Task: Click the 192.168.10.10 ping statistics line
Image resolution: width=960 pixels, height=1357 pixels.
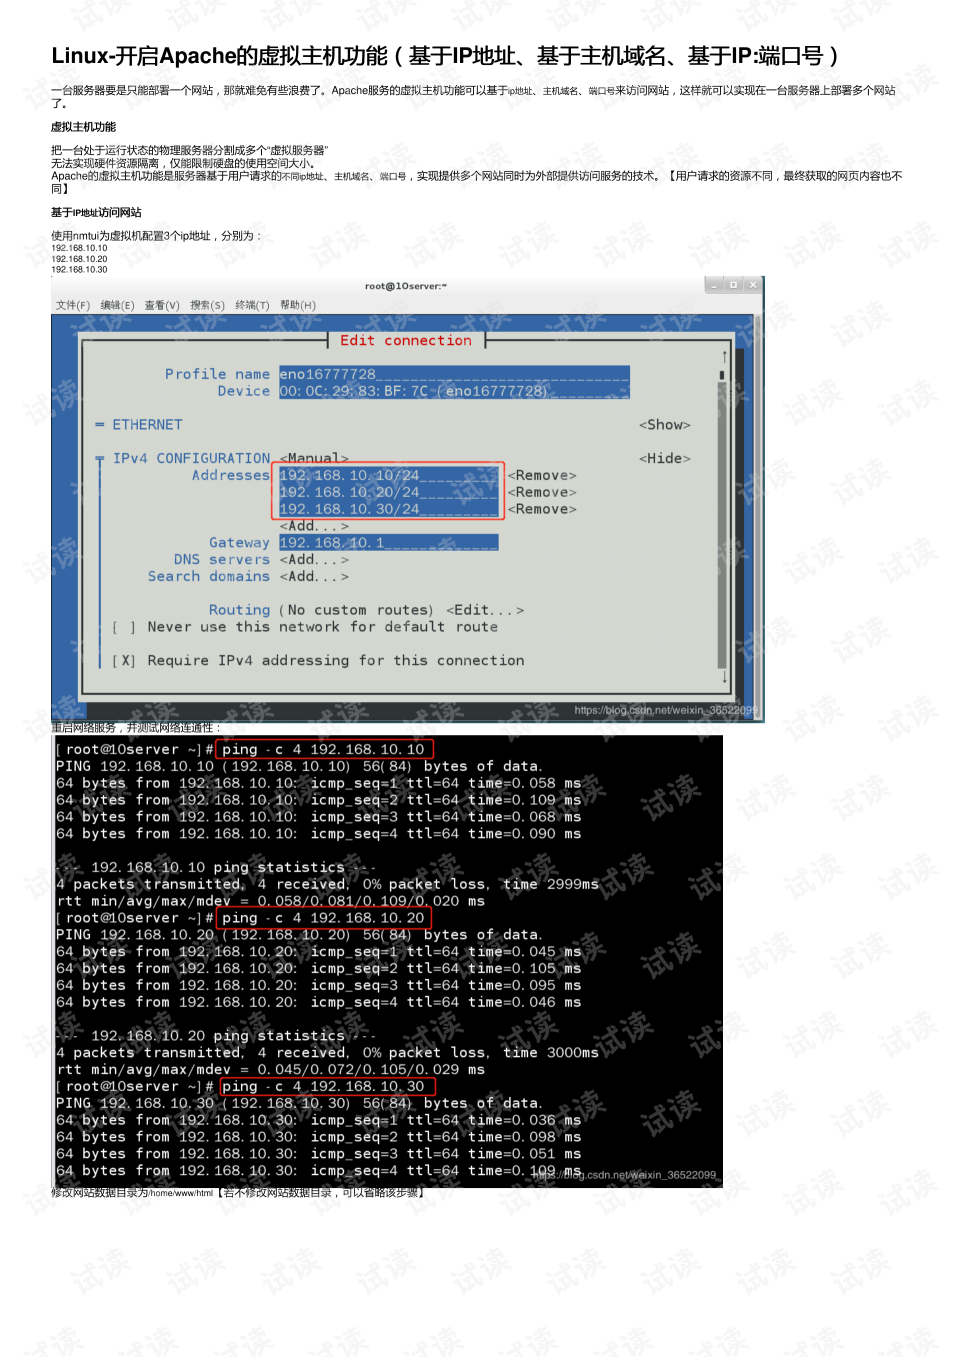Action: point(217,868)
